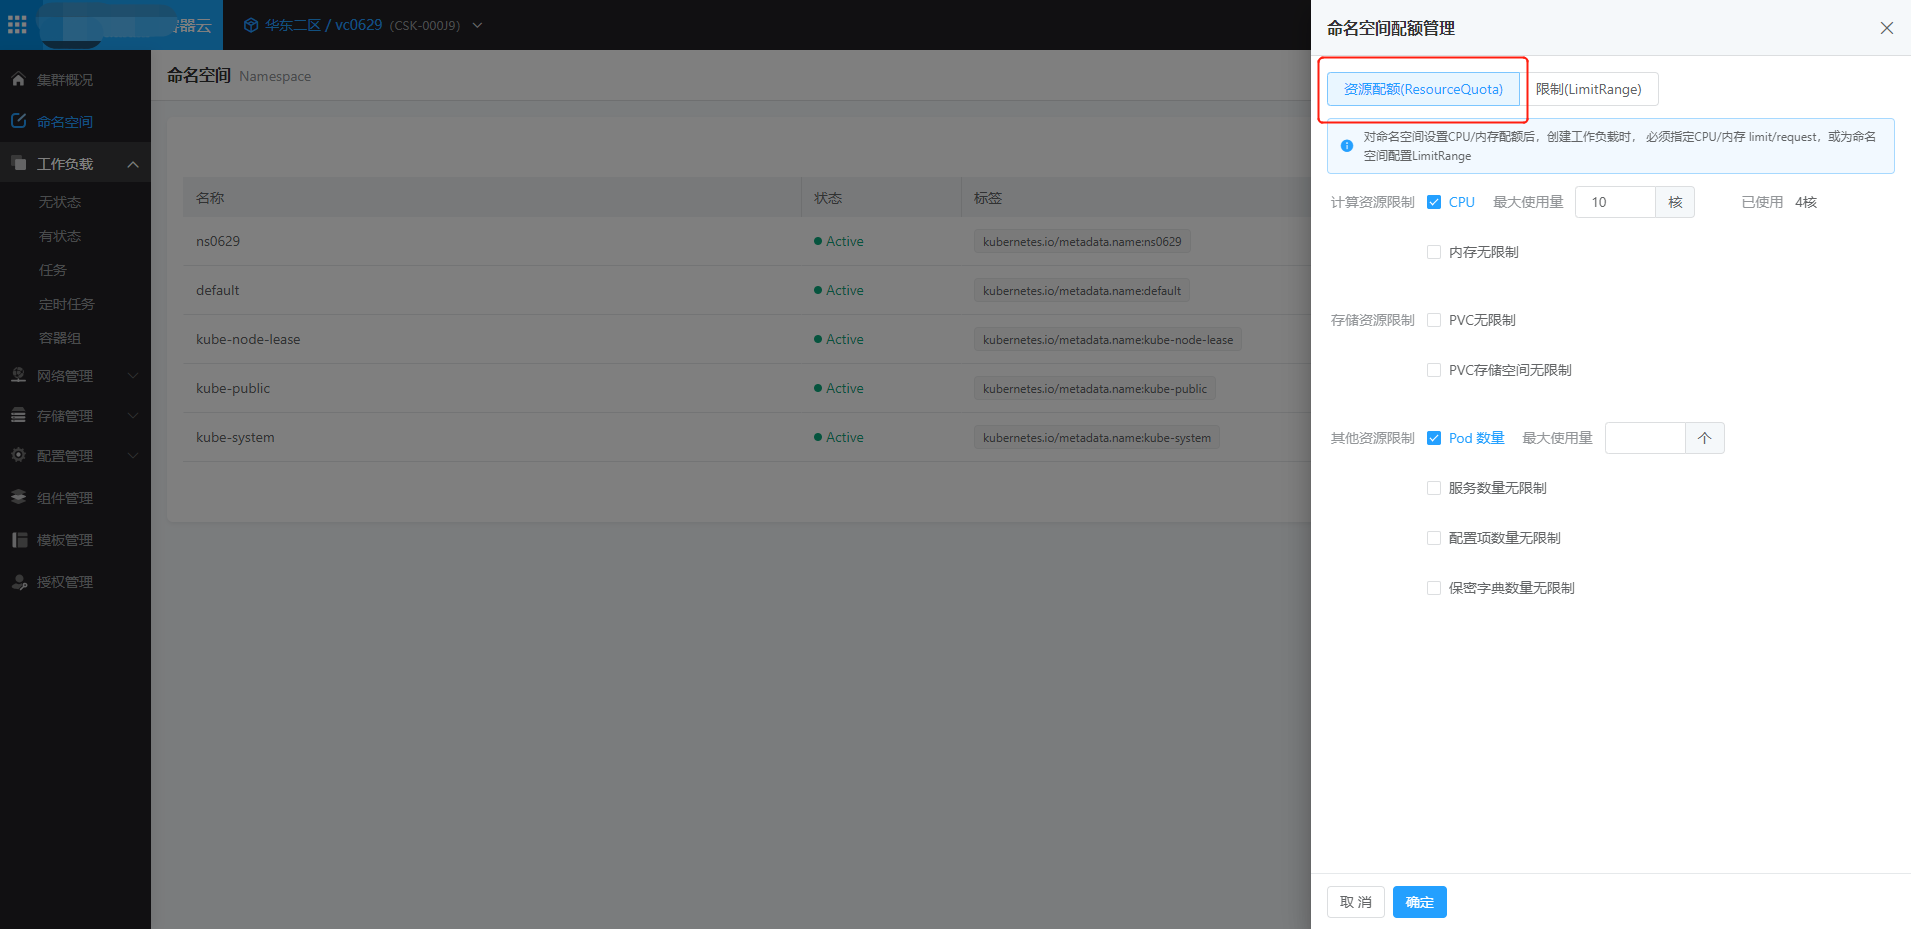Click the Pod 最大使用量 input field
This screenshot has width=1911, height=929.
pyautogui.click(x=1645, y=438)
